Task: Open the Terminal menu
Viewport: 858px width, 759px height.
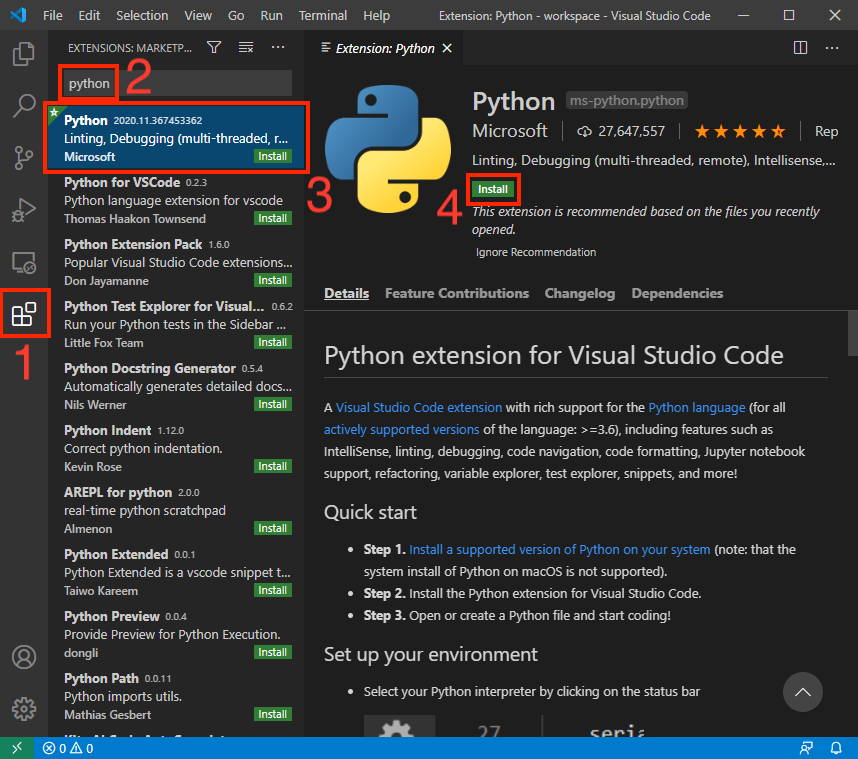Action: [322, 15]
